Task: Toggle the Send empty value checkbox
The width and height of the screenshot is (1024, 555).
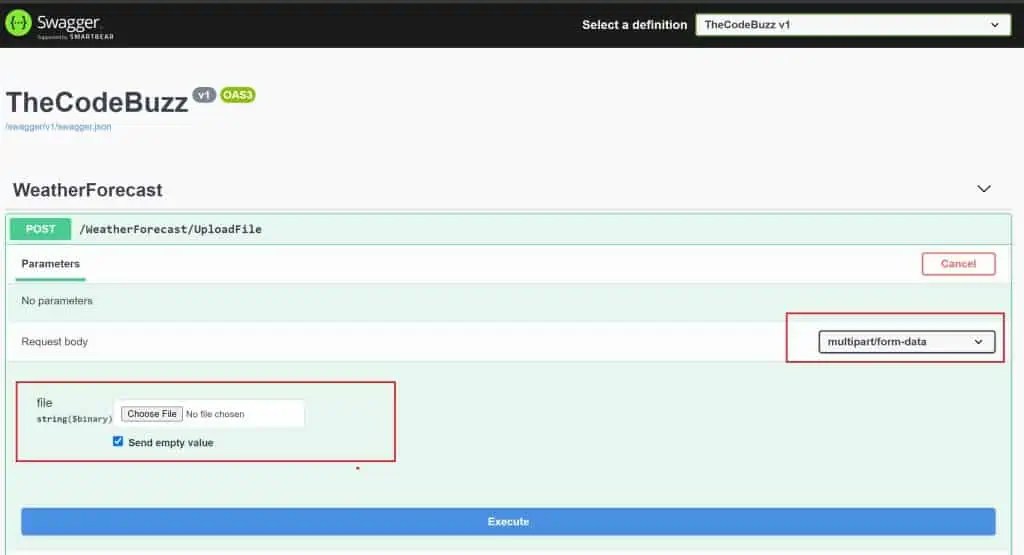Action: pyautogui.click(x=118, y=441)
